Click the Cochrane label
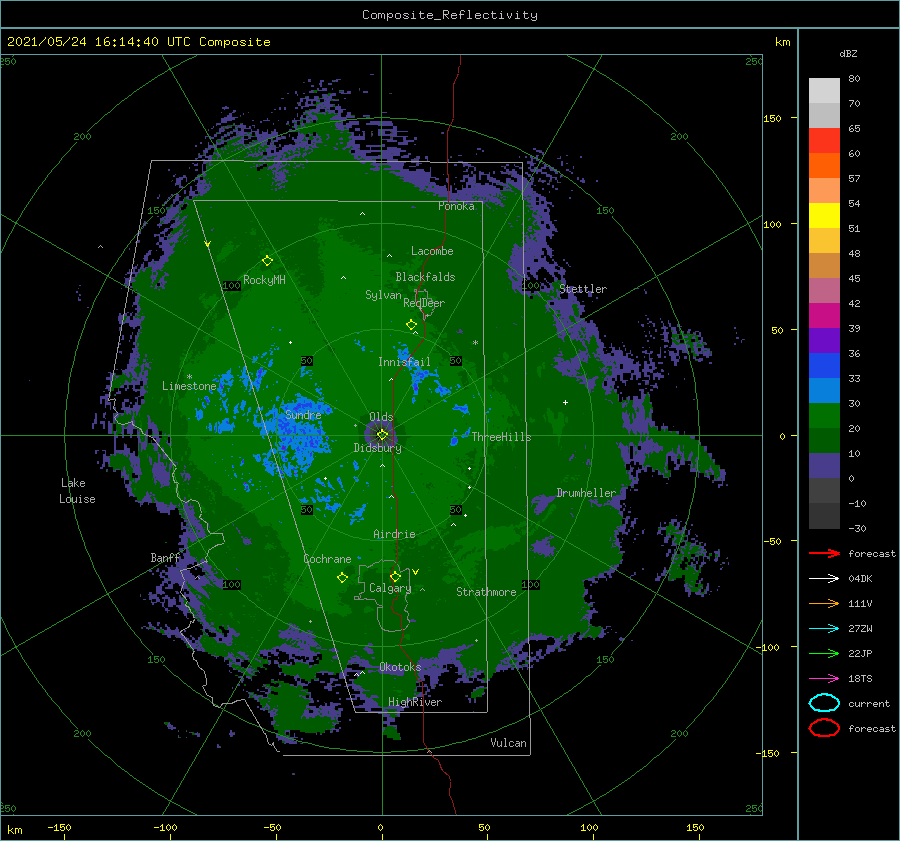The width and height of the screenshot is (900, 841). (327, 559)
